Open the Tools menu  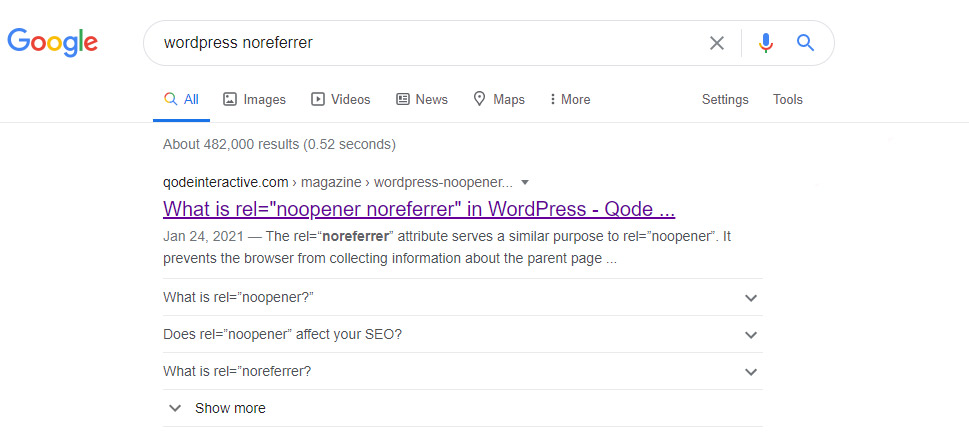(787, 99)
